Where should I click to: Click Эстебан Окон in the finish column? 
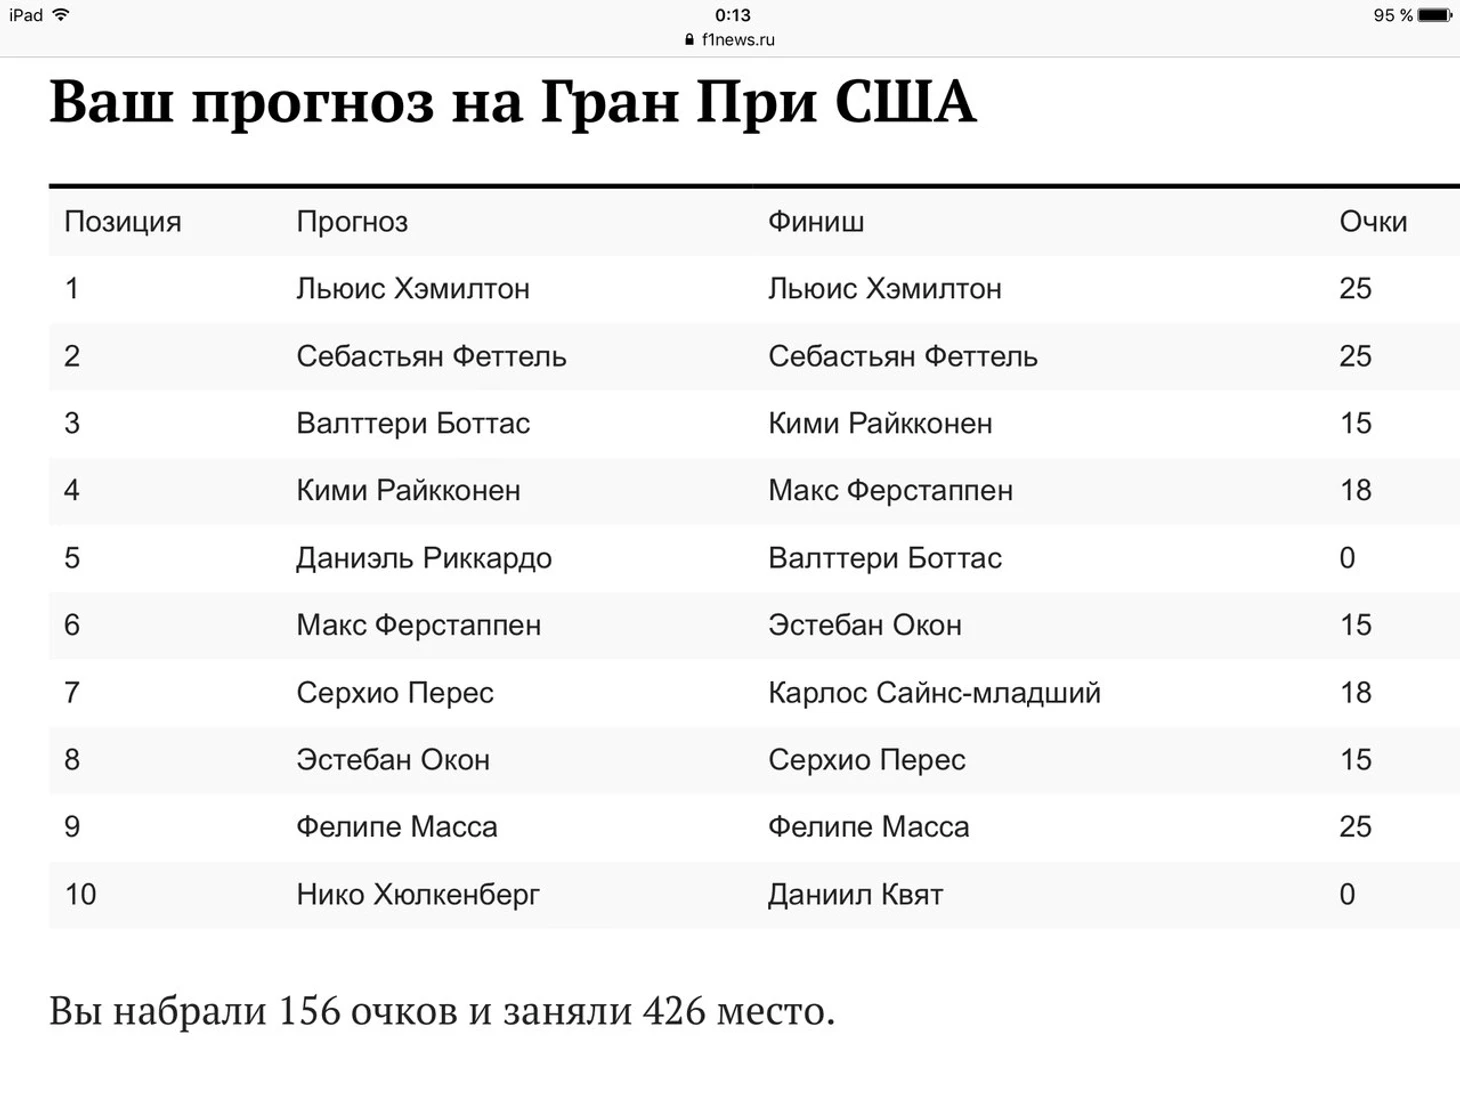coord(865,625)
